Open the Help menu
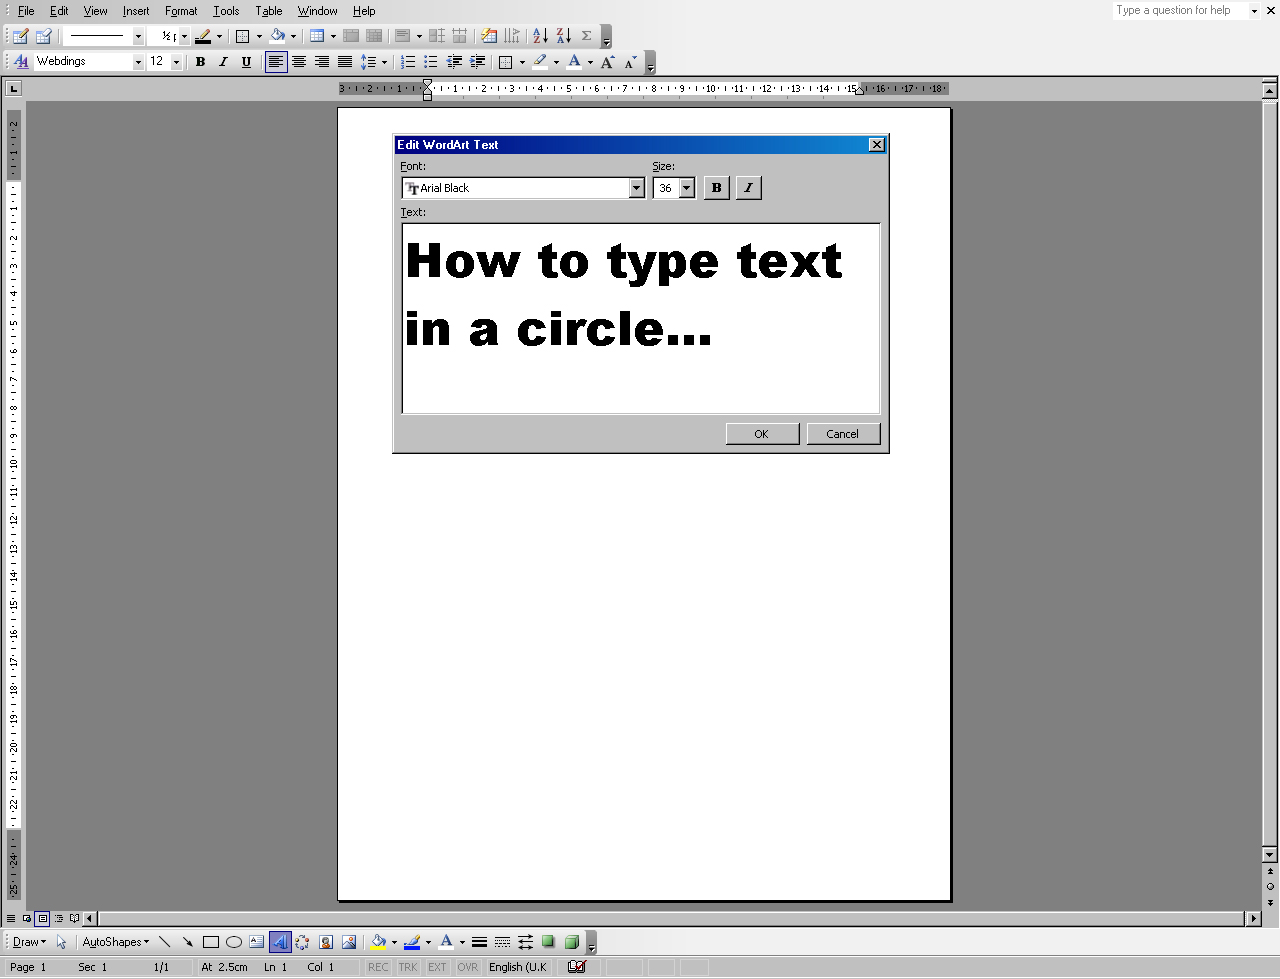This screenshot has height=979, width=1280. click(x=364, y=11)
